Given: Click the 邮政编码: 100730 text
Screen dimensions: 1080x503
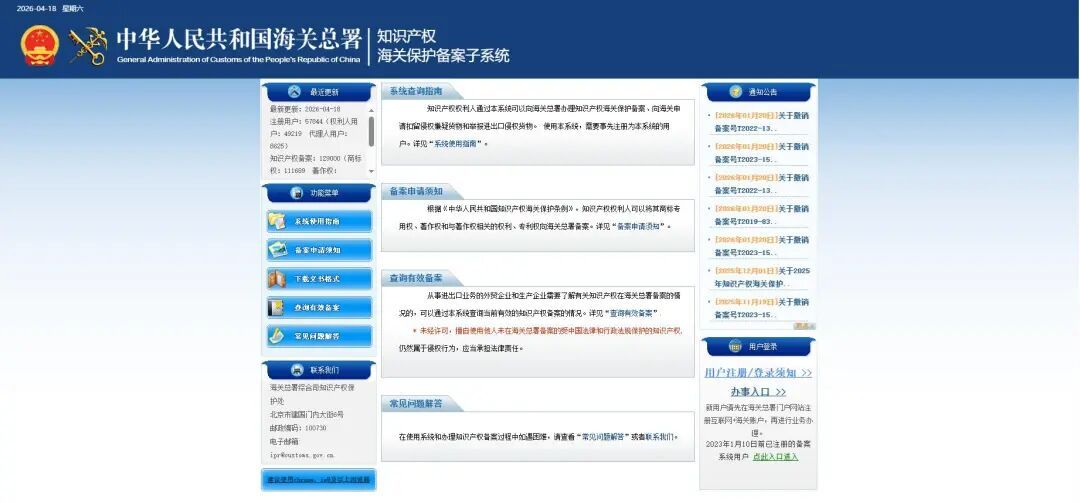Looking at the screenshot, I should tap(298, 428).
